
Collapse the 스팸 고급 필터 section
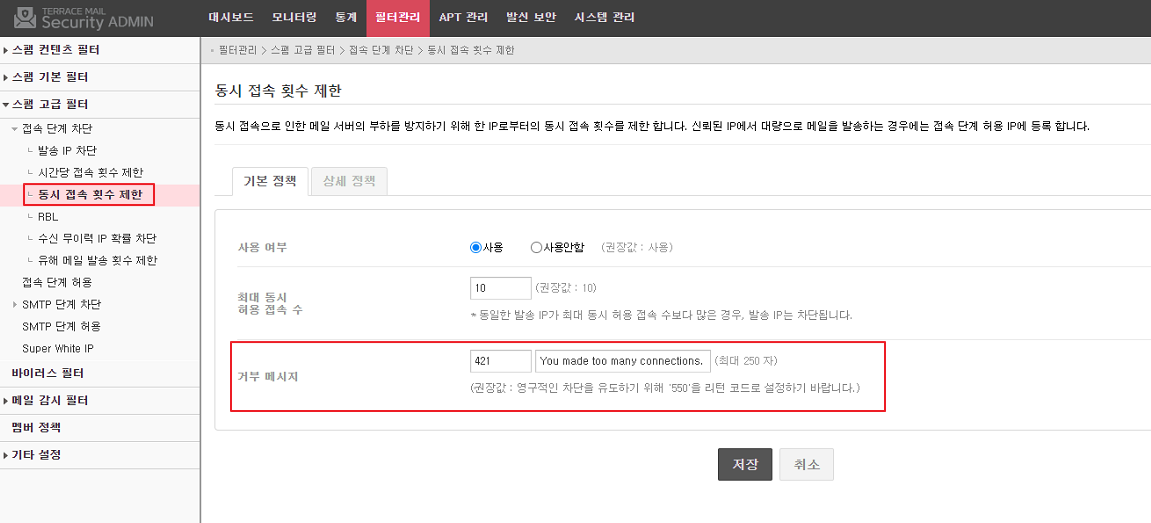pos(50,104)
